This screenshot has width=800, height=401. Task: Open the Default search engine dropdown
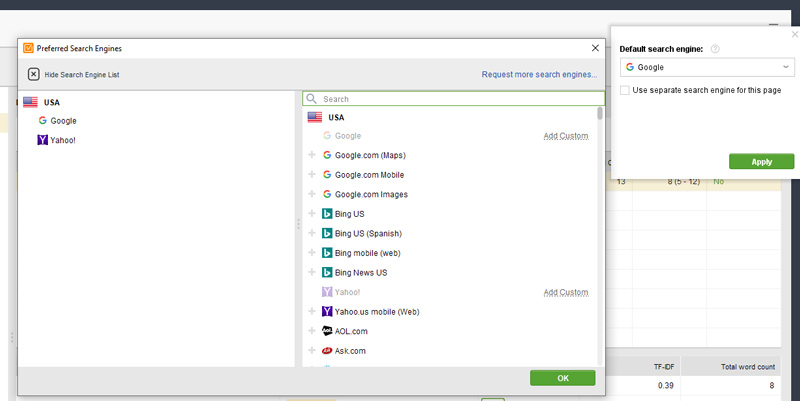coord(707,67)
